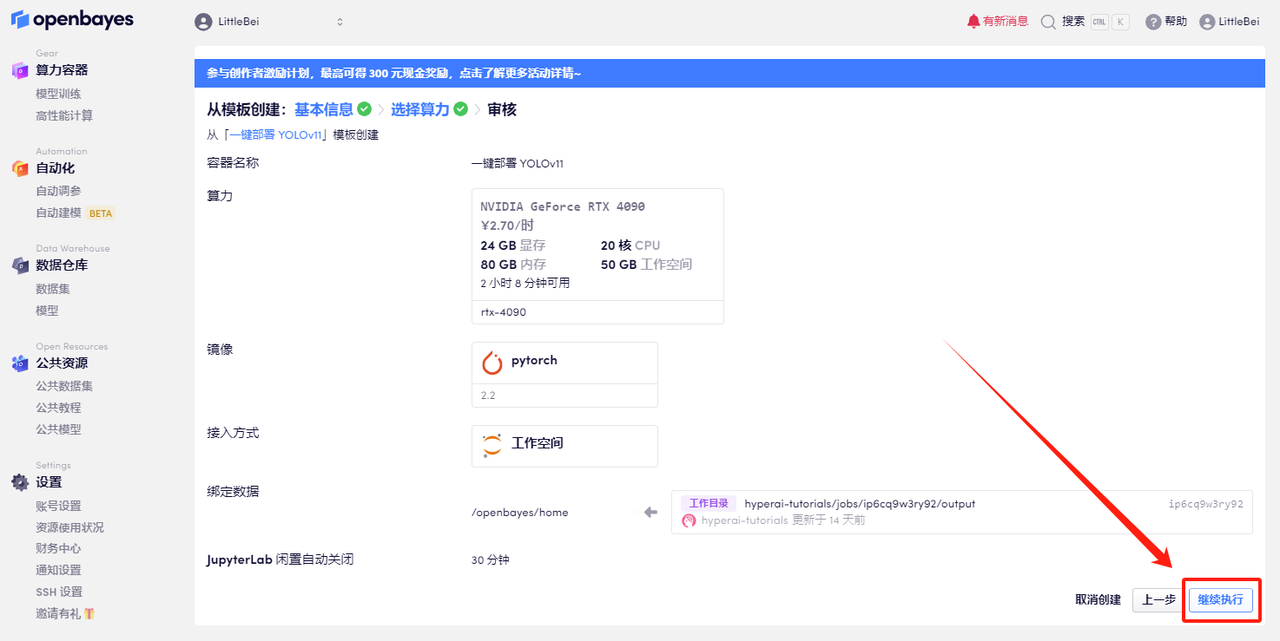Screen dimensions: 1280x641
Task: Click the 取消创建 link
Action: (x=1098, y=600)
